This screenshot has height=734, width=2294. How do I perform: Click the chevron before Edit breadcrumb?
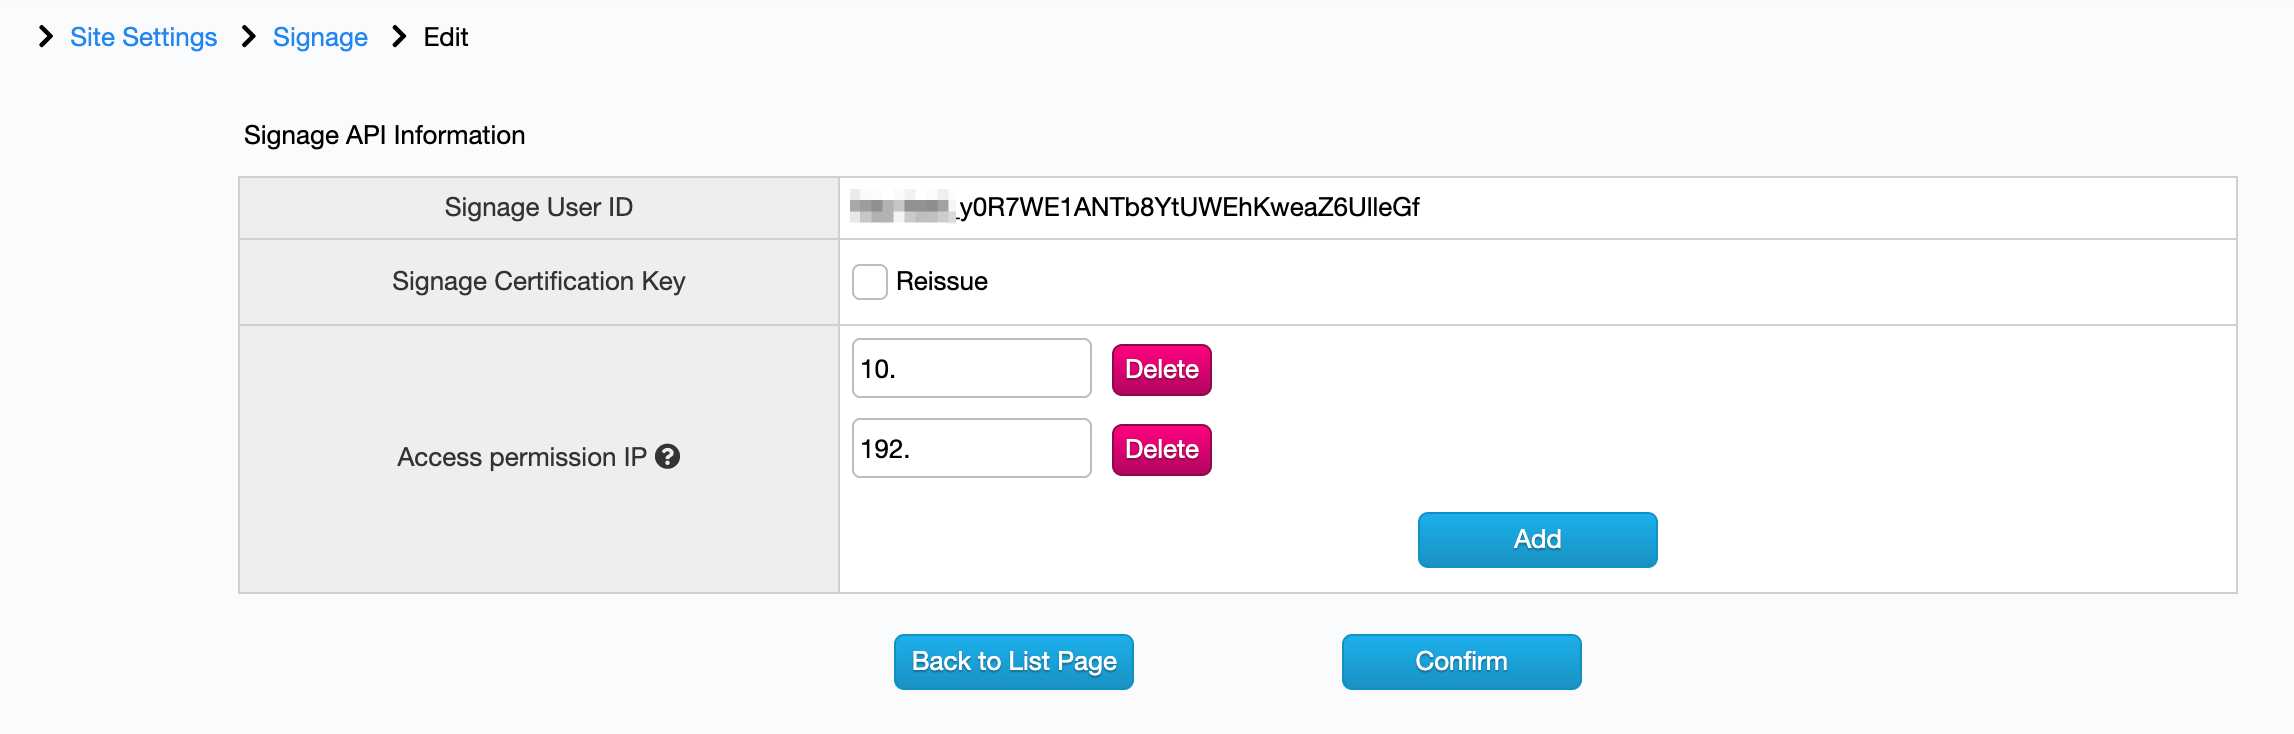click(399, 37)
